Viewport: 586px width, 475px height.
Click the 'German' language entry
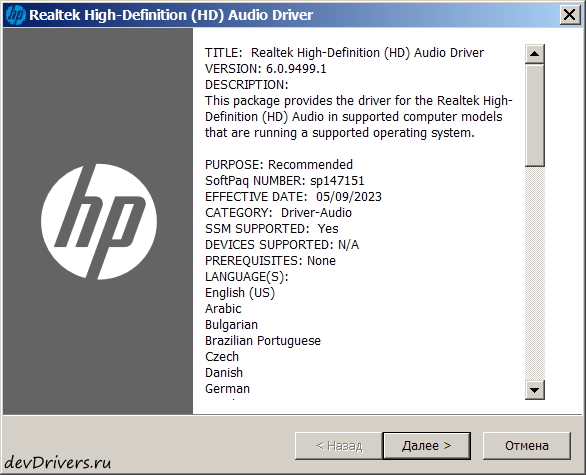[227, 389]
